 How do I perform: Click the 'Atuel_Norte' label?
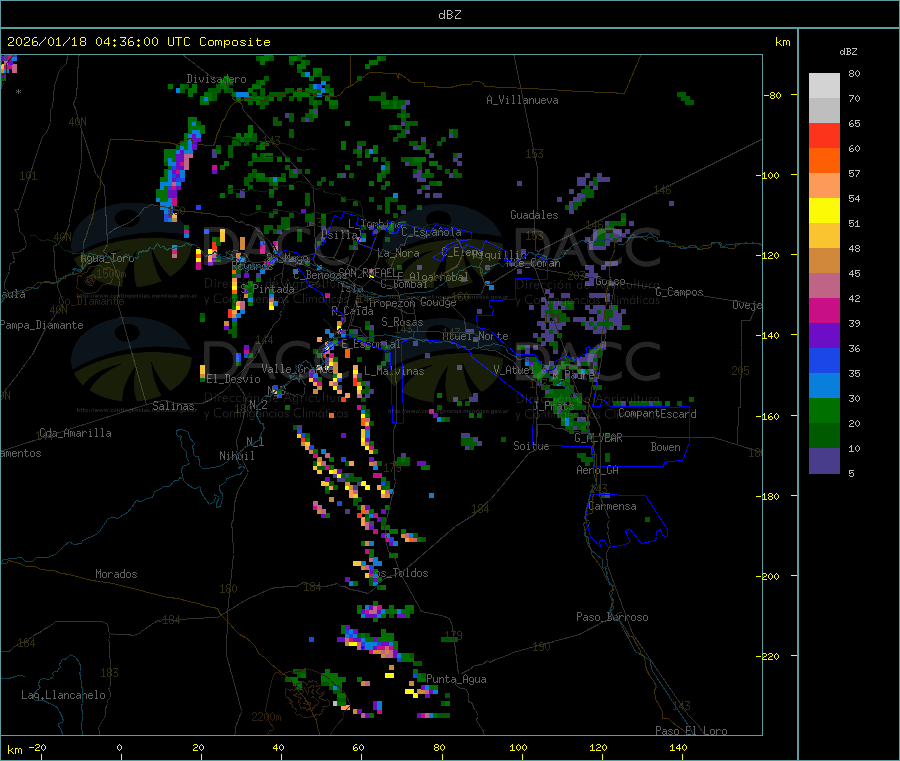pos(475,336)
